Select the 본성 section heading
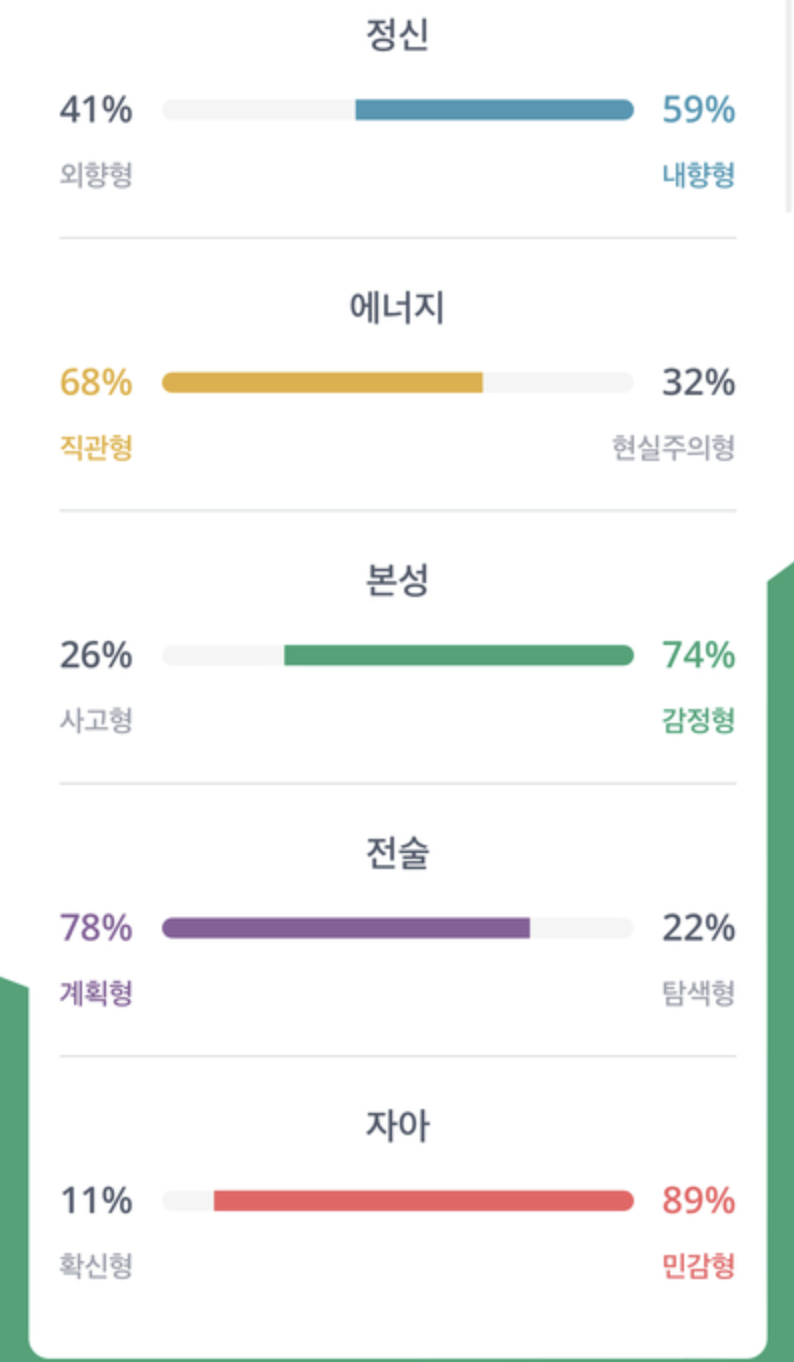Viewport: 794px width, 1362px height. [398, 582]
